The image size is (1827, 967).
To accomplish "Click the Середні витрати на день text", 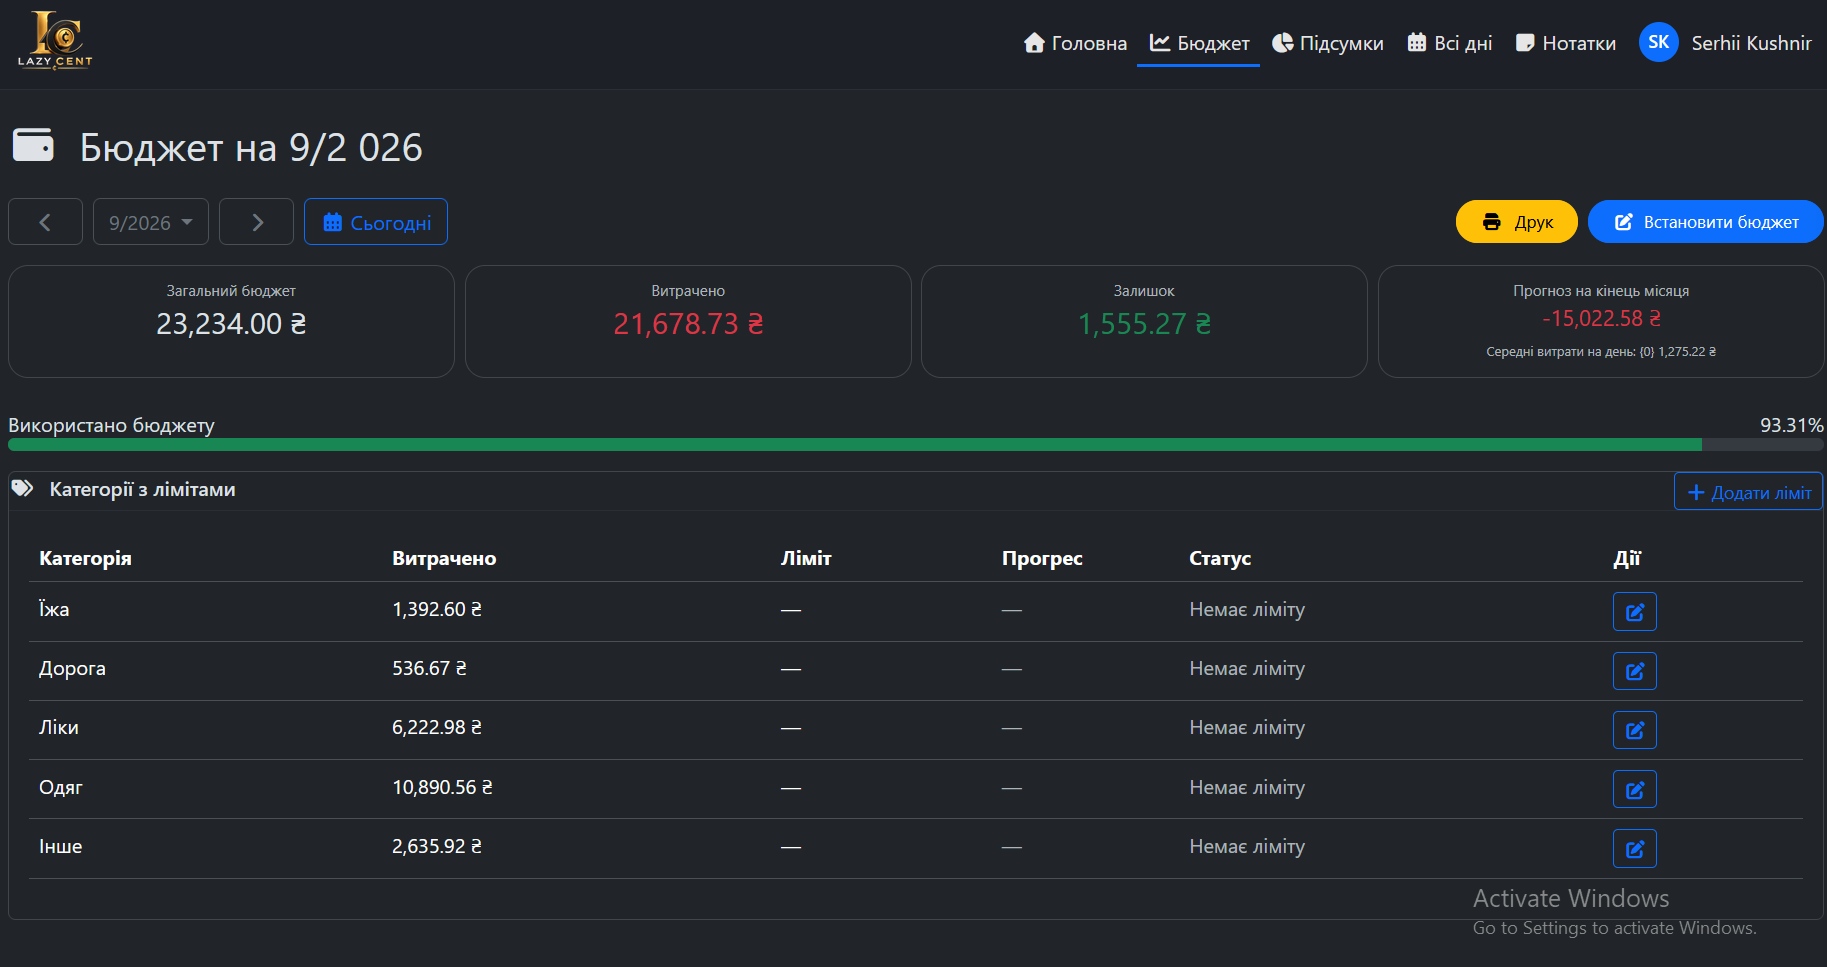I will point(1601,352).
